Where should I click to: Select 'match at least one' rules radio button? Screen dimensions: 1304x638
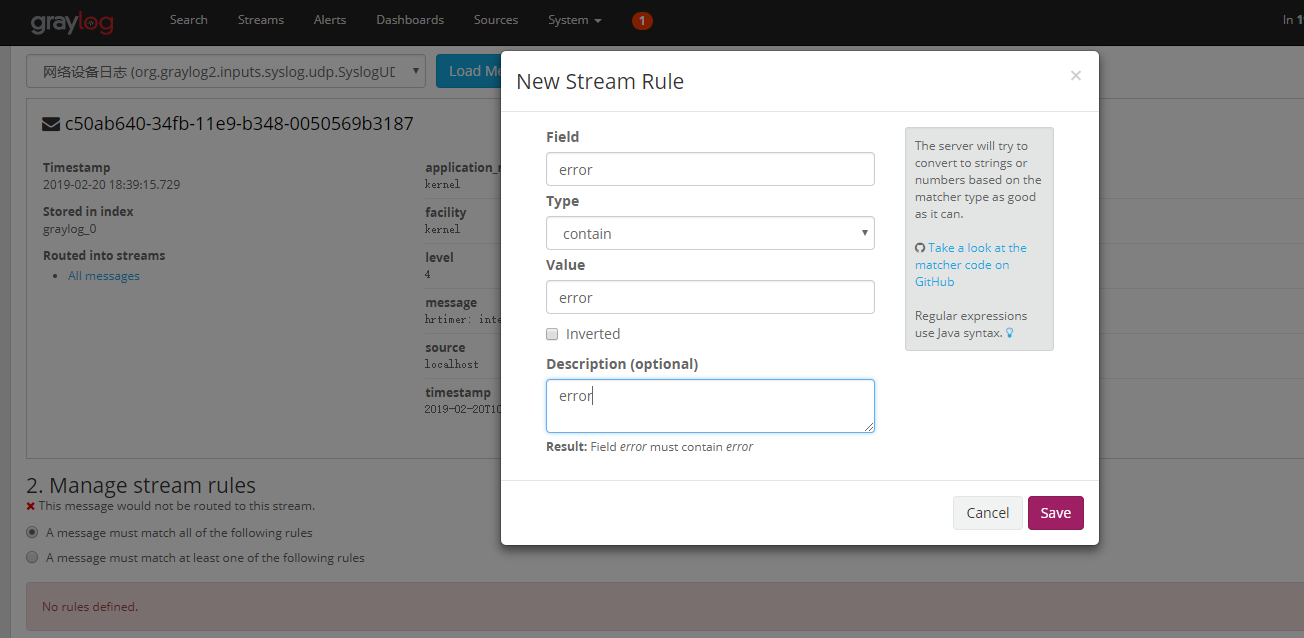tap(32, 558)
